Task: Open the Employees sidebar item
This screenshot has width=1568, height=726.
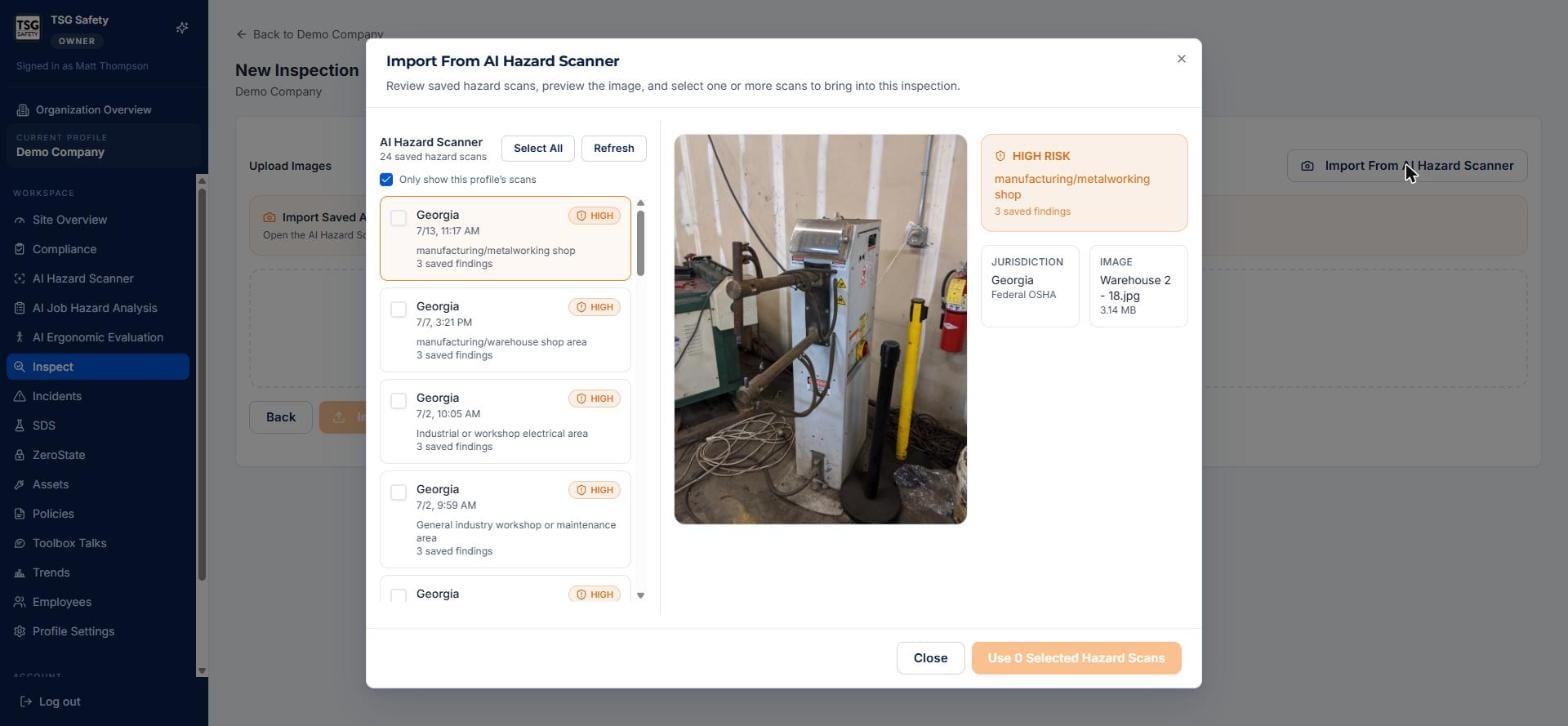Action: 98,602
